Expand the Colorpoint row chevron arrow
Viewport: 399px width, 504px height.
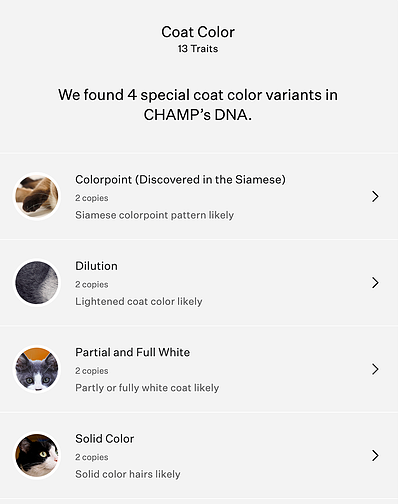click(375, 196)
